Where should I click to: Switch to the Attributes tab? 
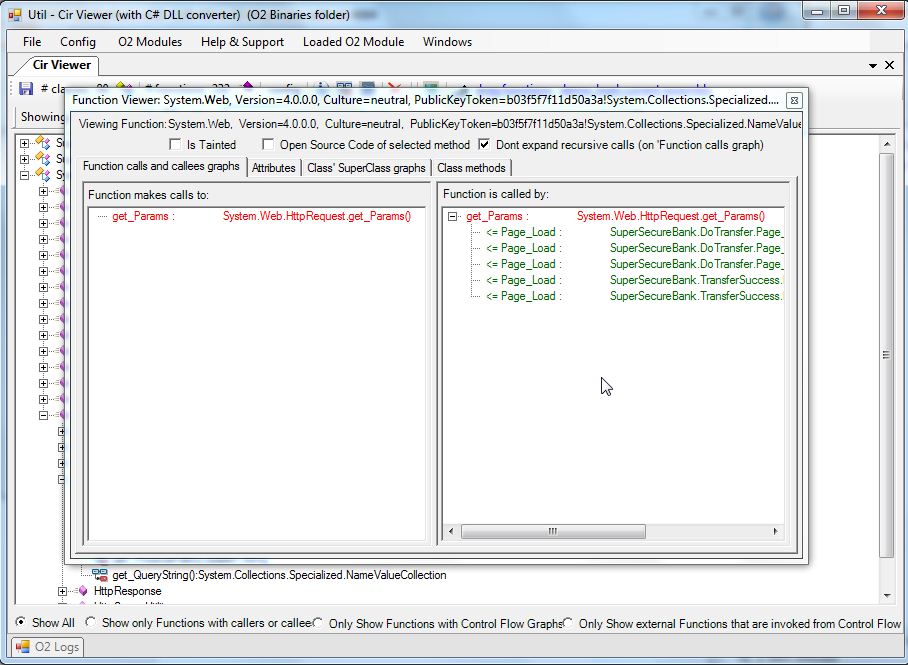click(273, 167)
